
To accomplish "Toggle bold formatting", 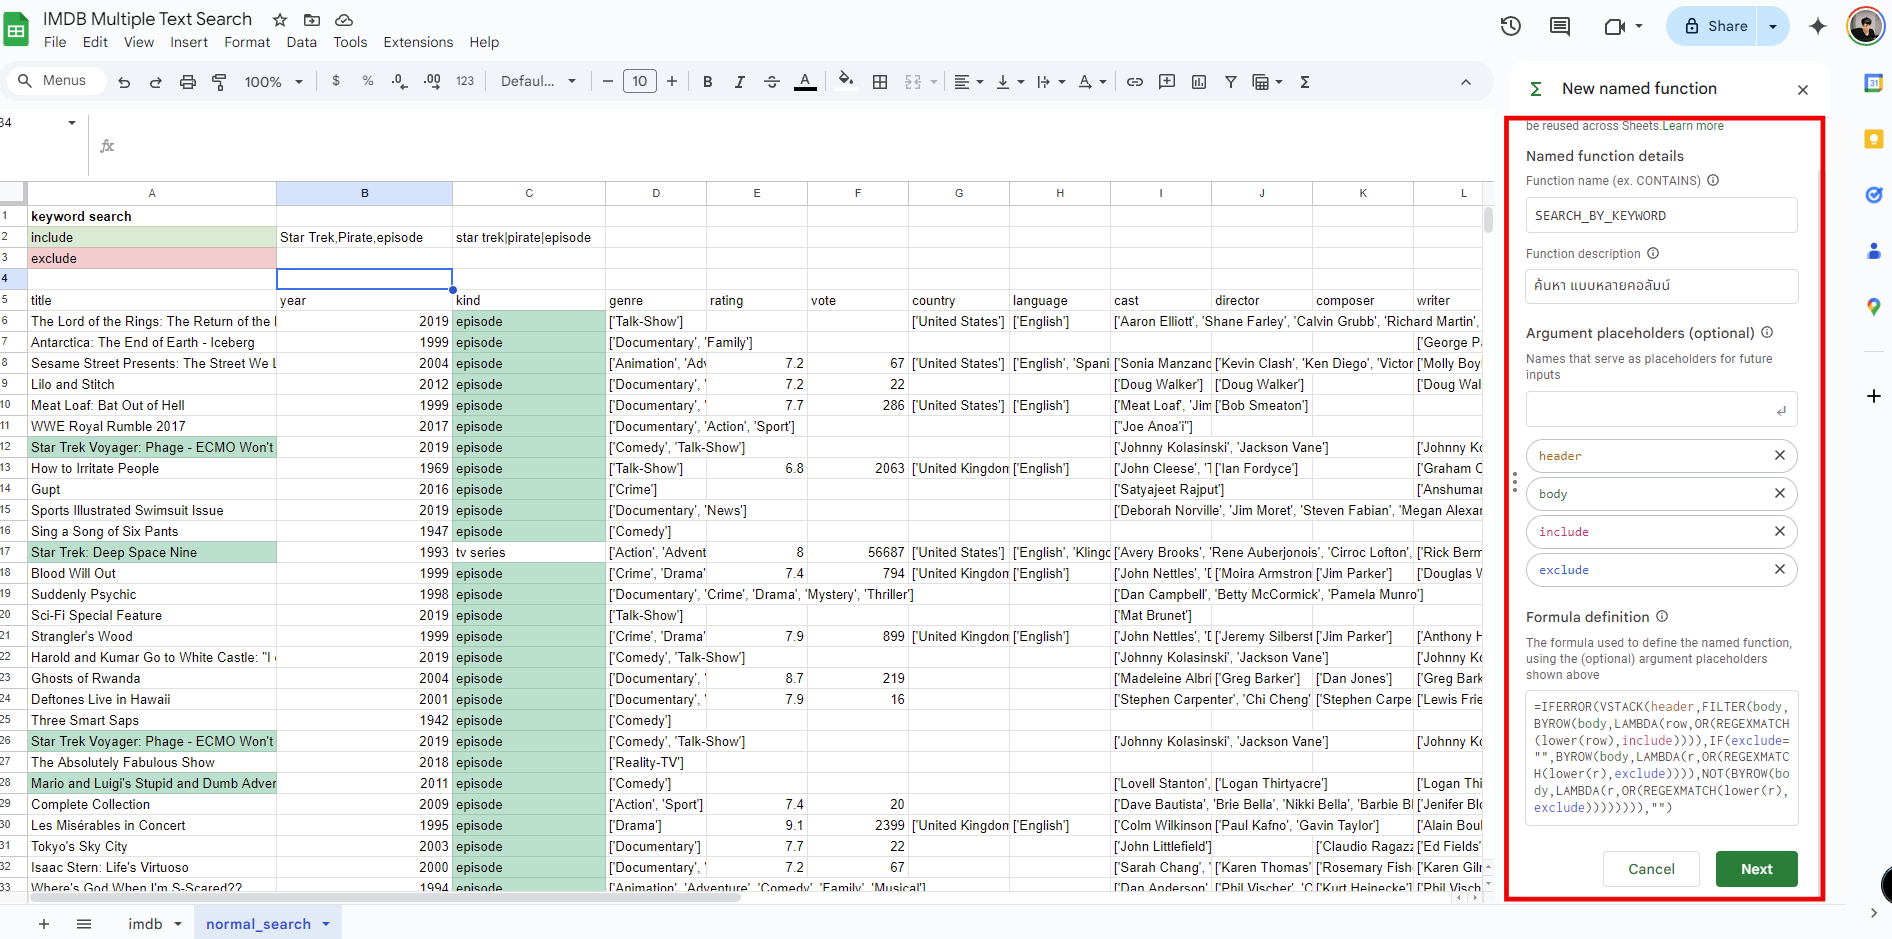I will (x=708, y=82).
